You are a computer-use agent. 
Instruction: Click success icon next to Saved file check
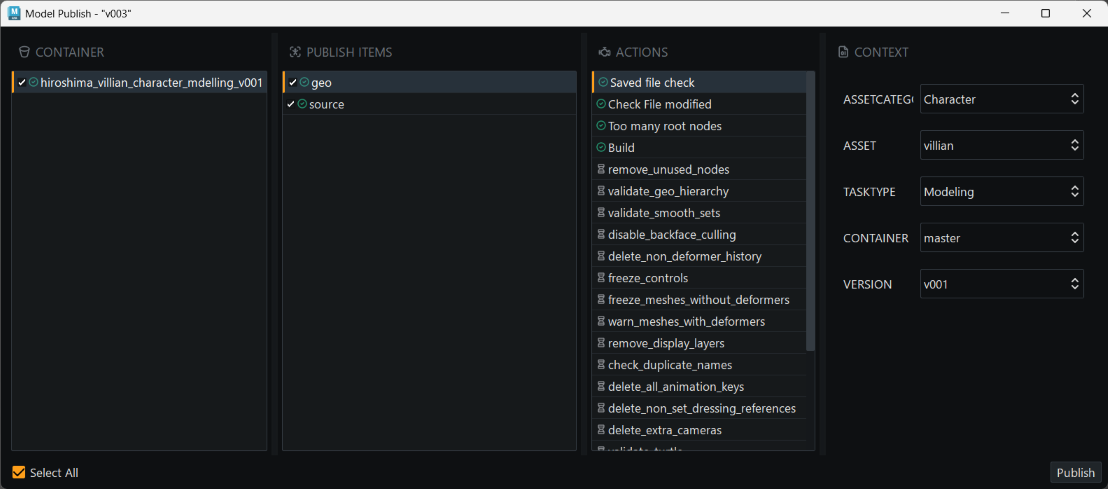(x=603, y=83)
